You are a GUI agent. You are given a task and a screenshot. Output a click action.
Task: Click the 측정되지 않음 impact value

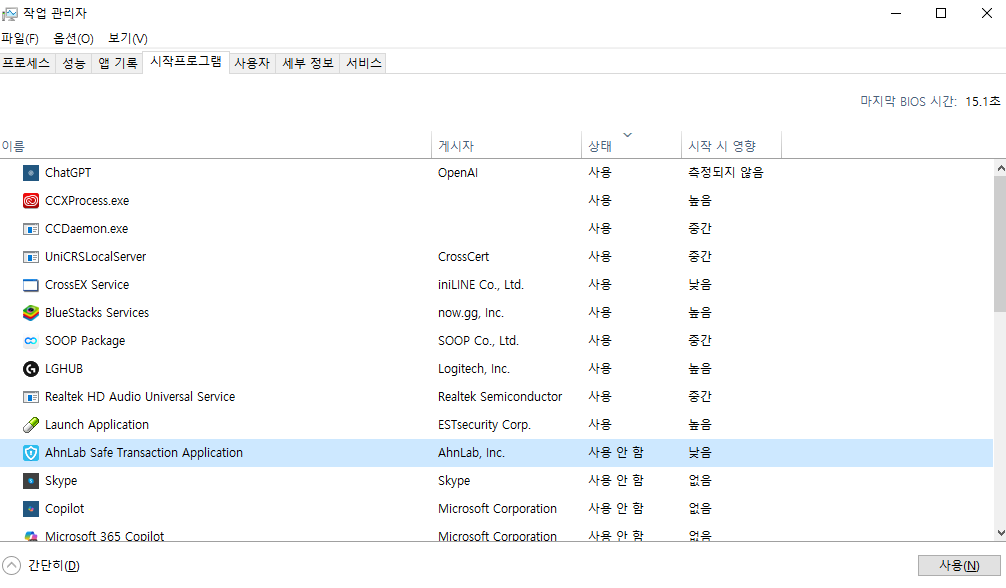(x=726, y=173)
